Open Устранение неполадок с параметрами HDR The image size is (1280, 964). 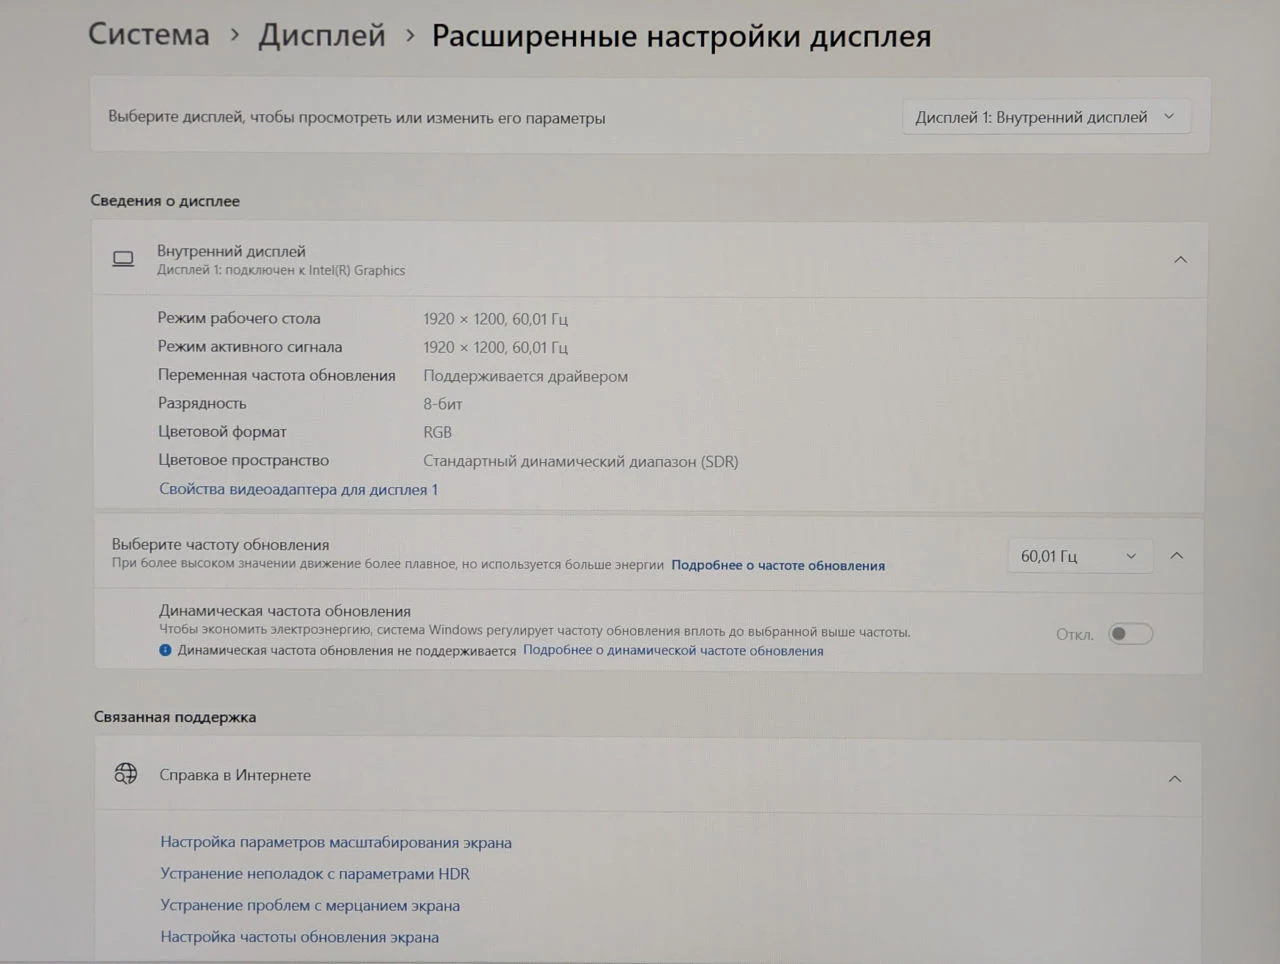tap(315, 873)
